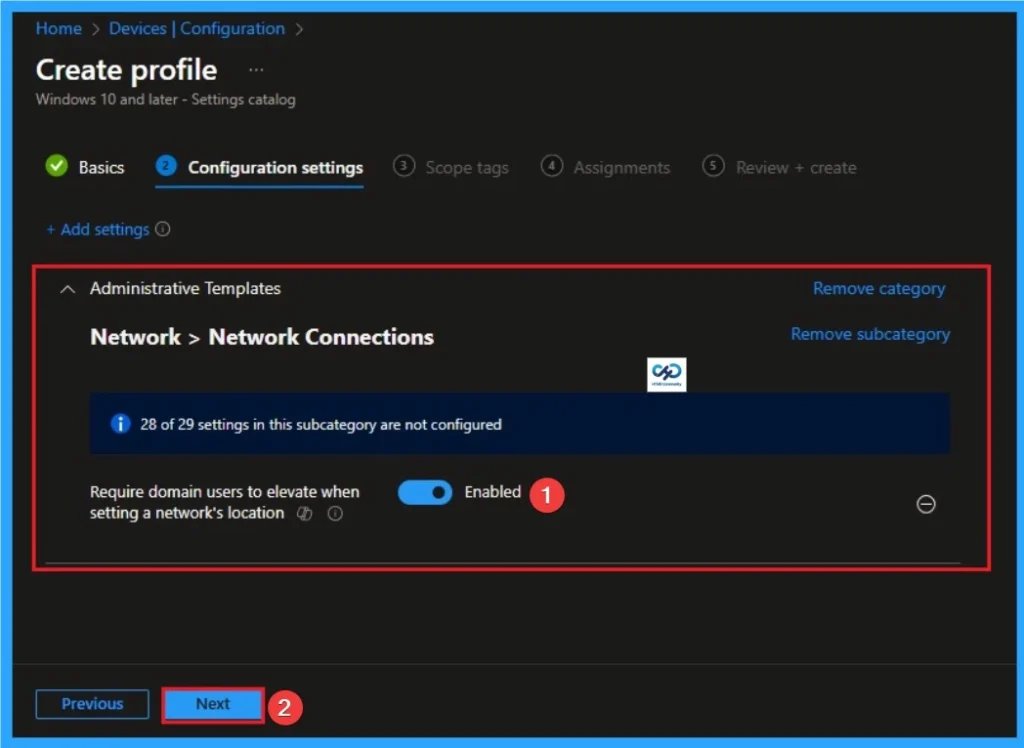1024x748 pixels.
Task: Click the Devices | Configuration breadcrumb
Action: [196, 28]
